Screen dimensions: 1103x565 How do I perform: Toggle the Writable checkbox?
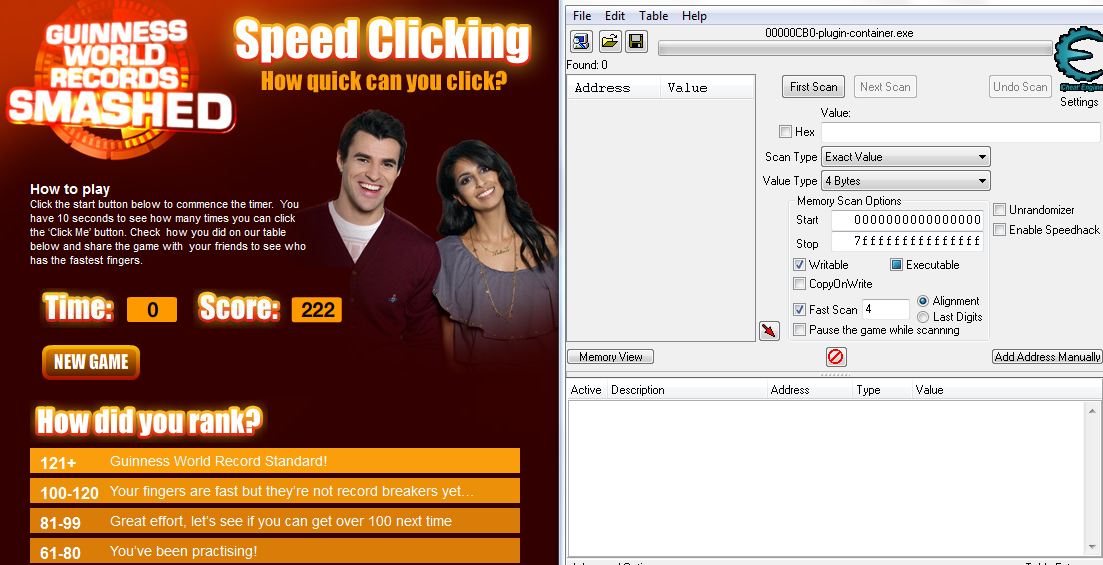pyautogui.click(x=800, y=265)
